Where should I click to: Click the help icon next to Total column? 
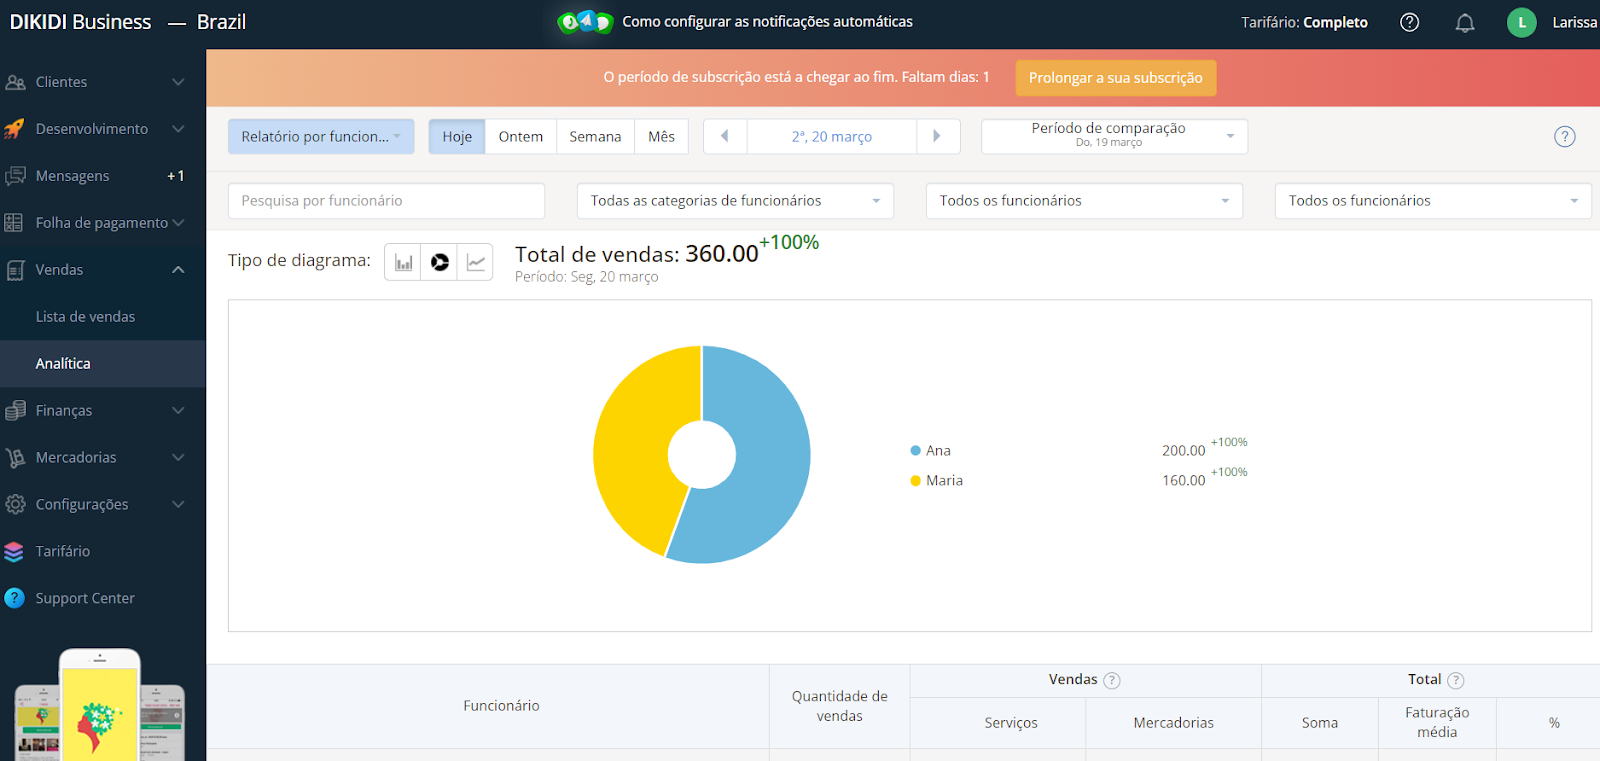click(x=1455, y=680)
